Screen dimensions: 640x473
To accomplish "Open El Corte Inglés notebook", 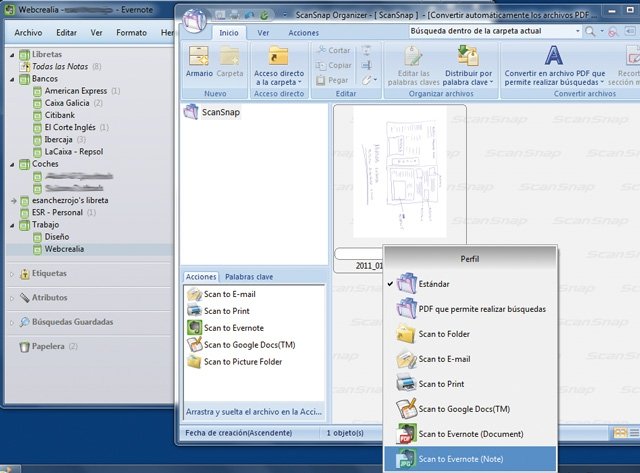I will click(70, 127).
